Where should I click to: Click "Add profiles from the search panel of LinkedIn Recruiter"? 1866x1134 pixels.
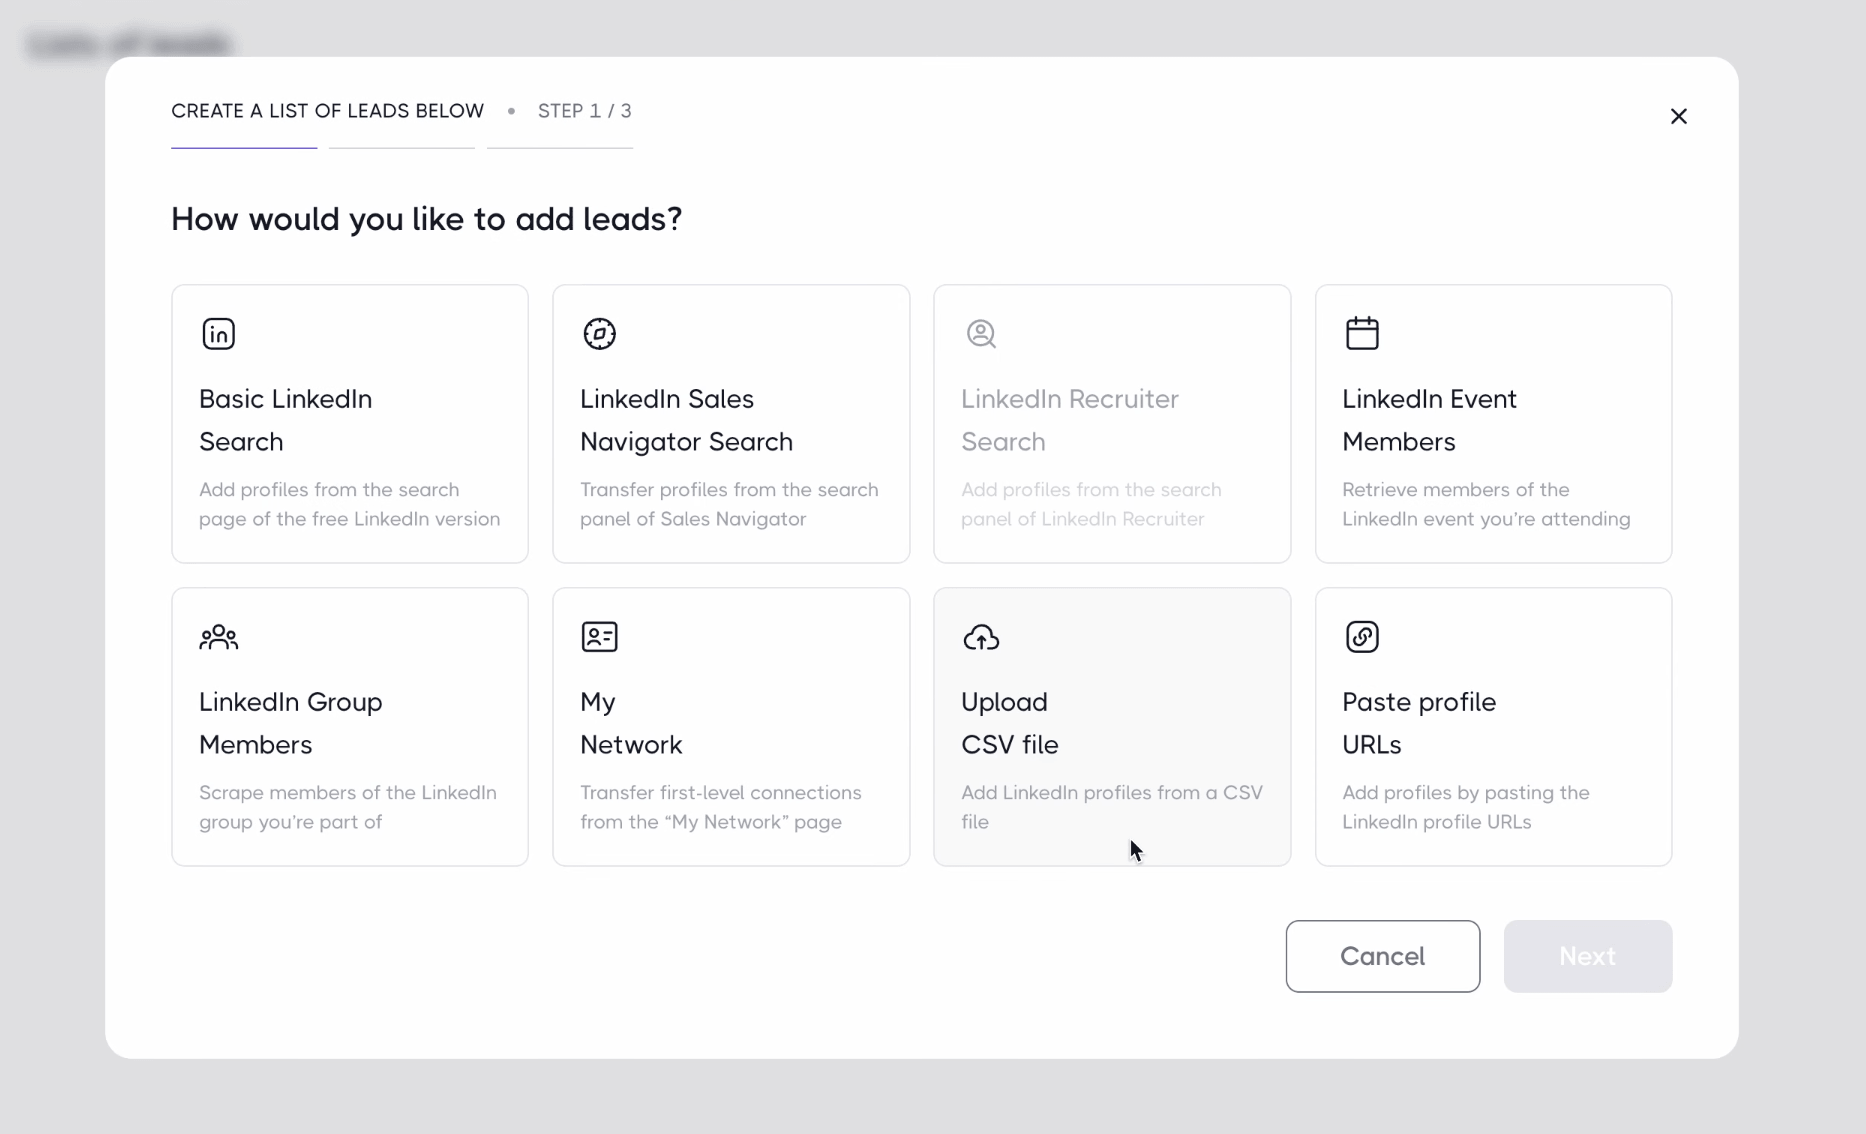click(x=1091, y=504)
